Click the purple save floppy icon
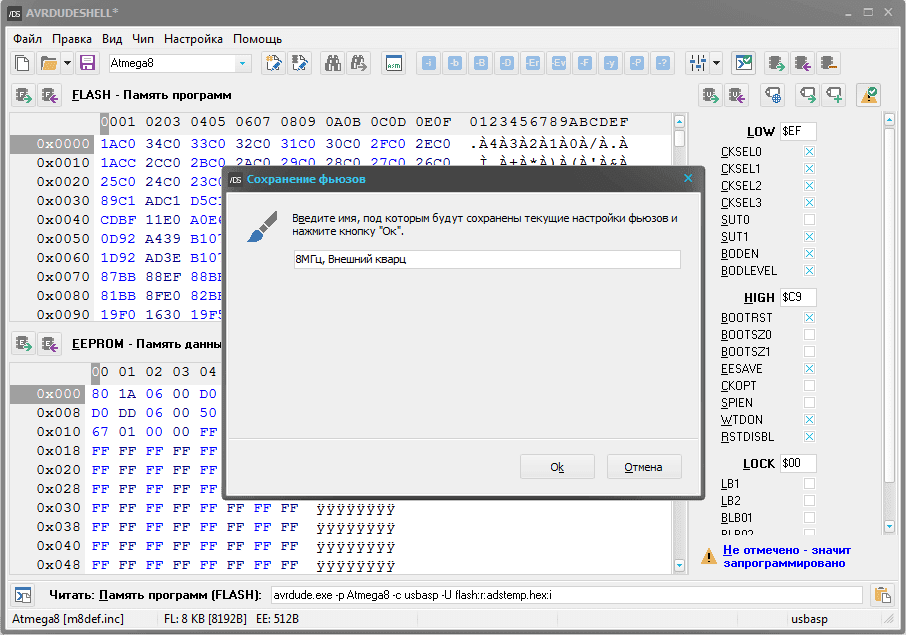906x635 pixels. pyautogui.click(x=87, y=63)
